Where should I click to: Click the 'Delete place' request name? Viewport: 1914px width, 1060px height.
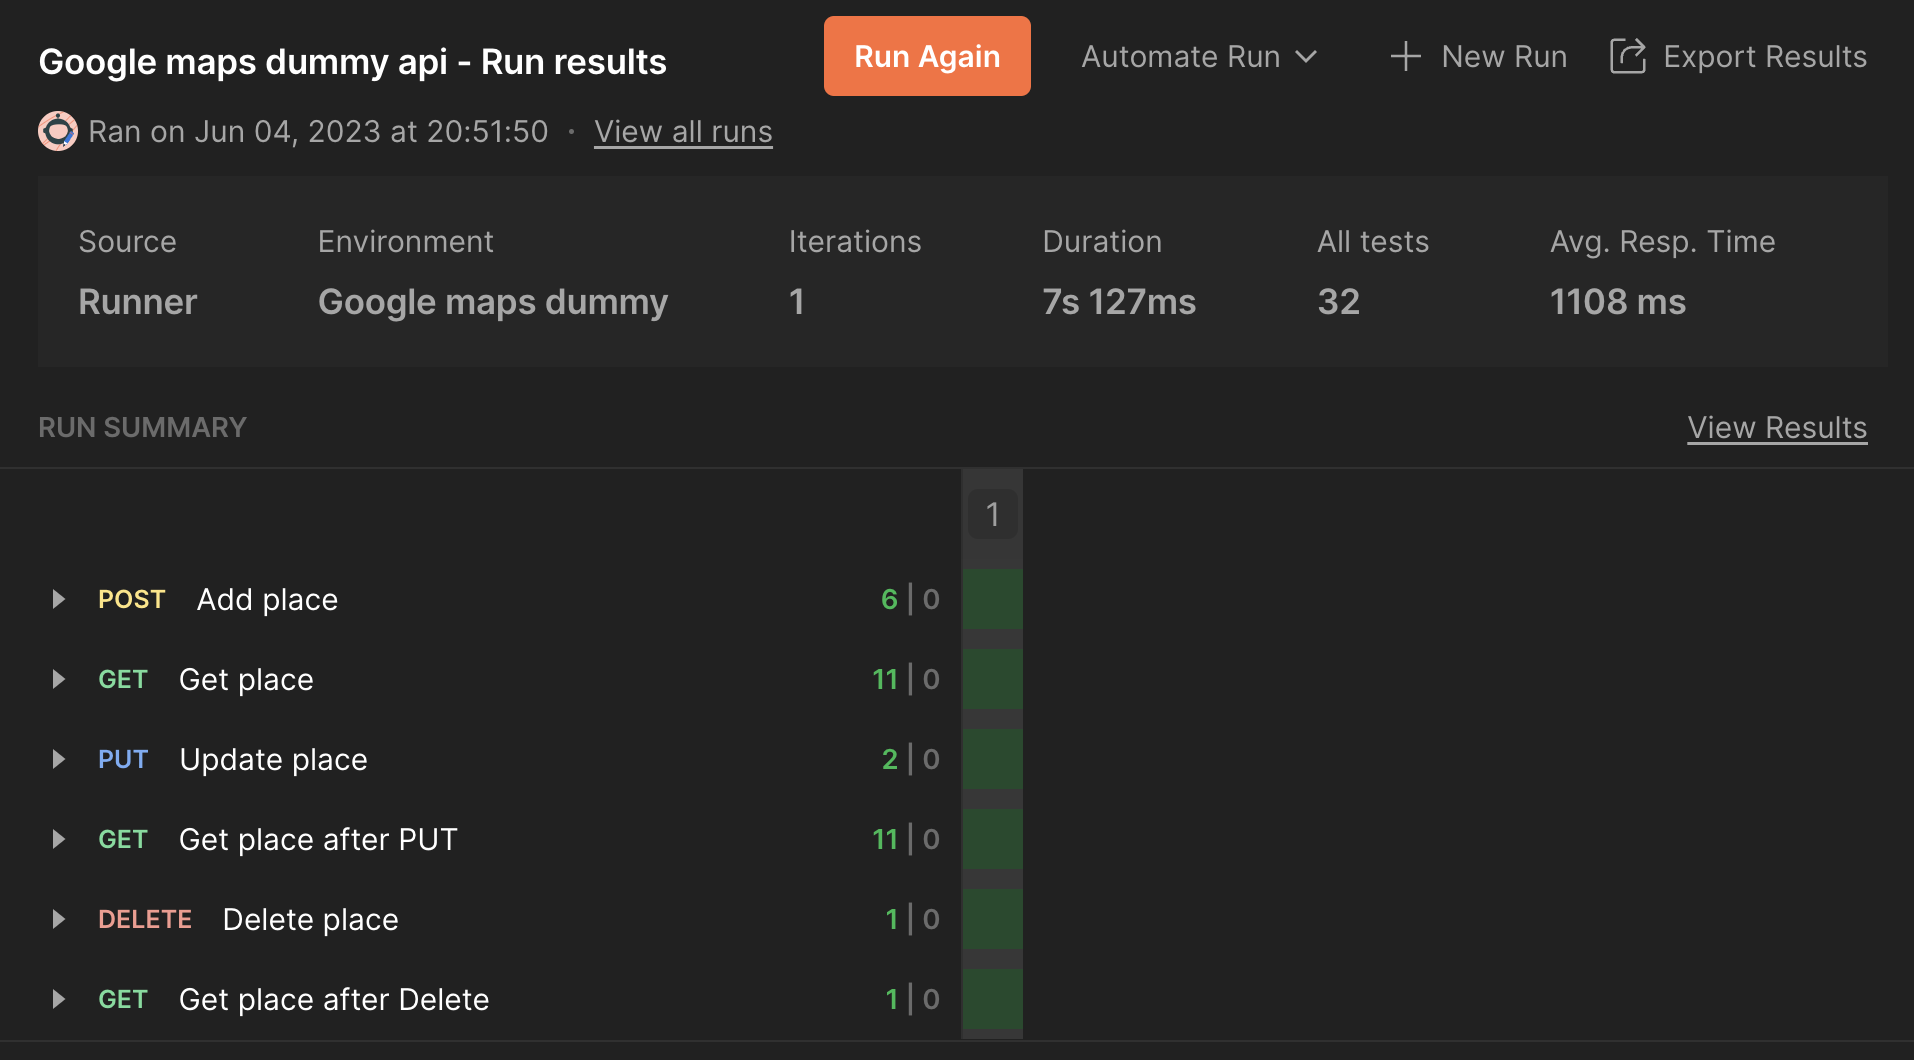(310, 919)
